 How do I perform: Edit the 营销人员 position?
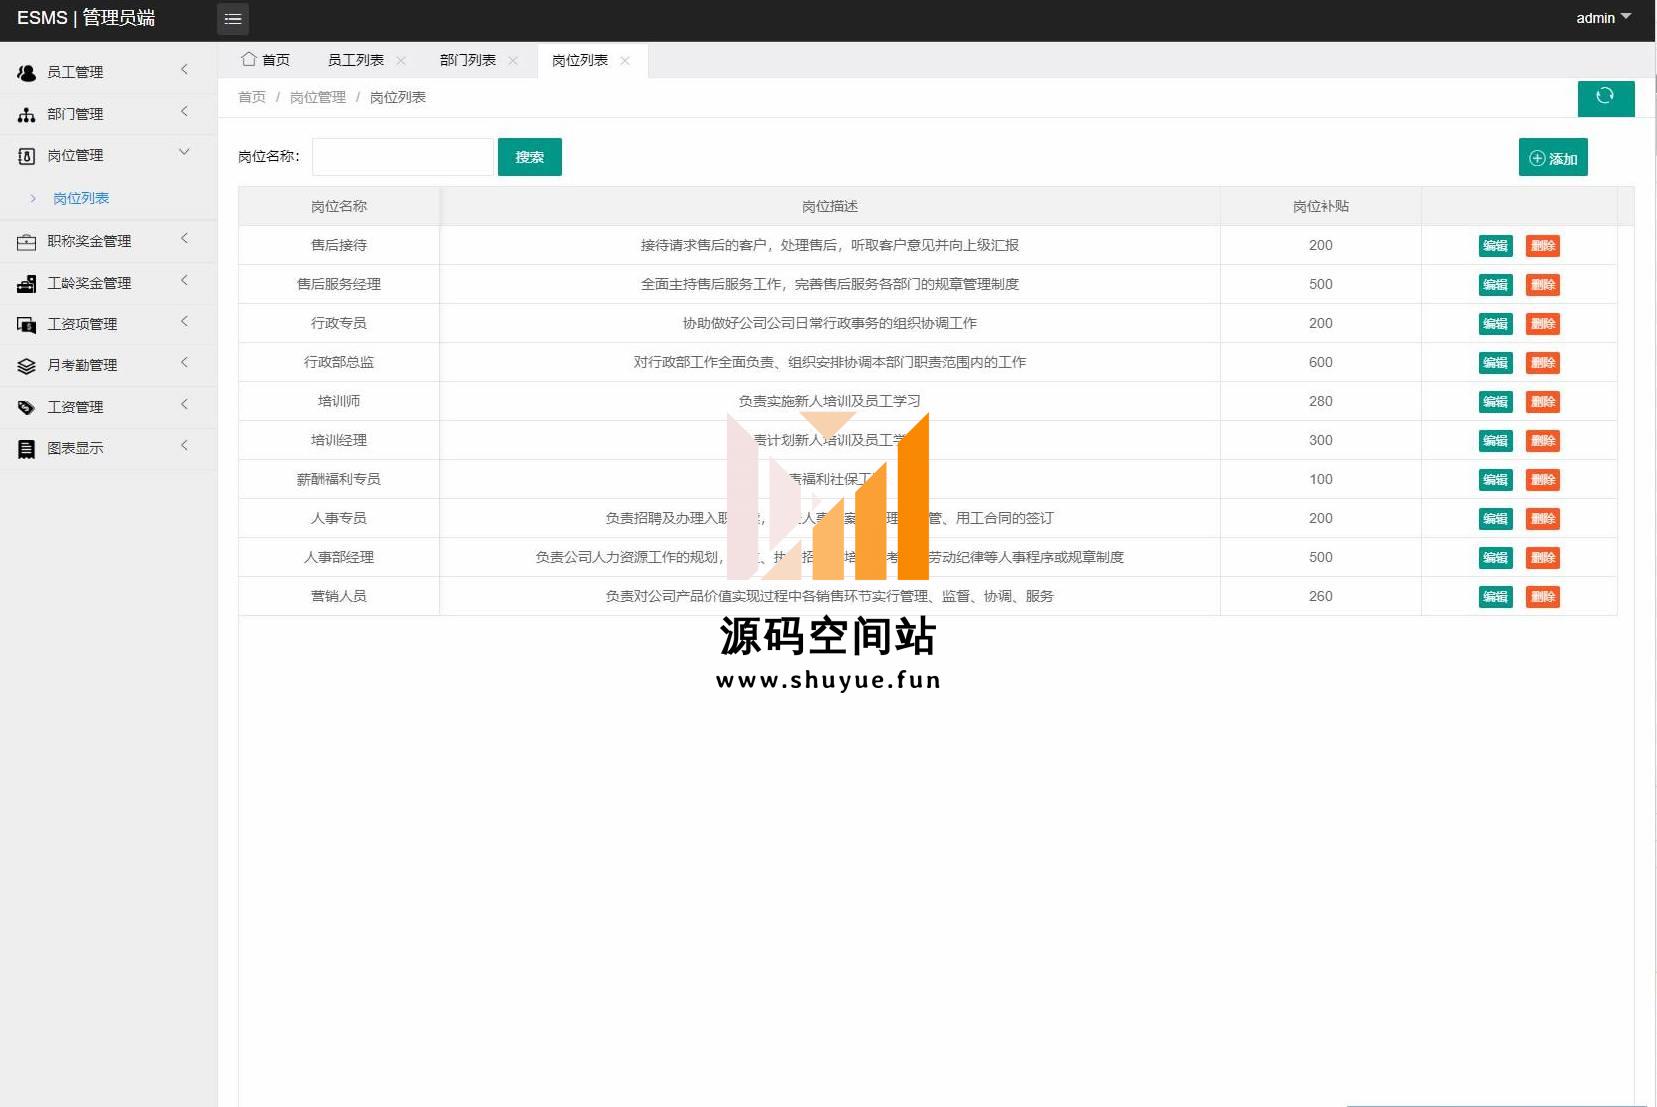(x=1496, y=597)
